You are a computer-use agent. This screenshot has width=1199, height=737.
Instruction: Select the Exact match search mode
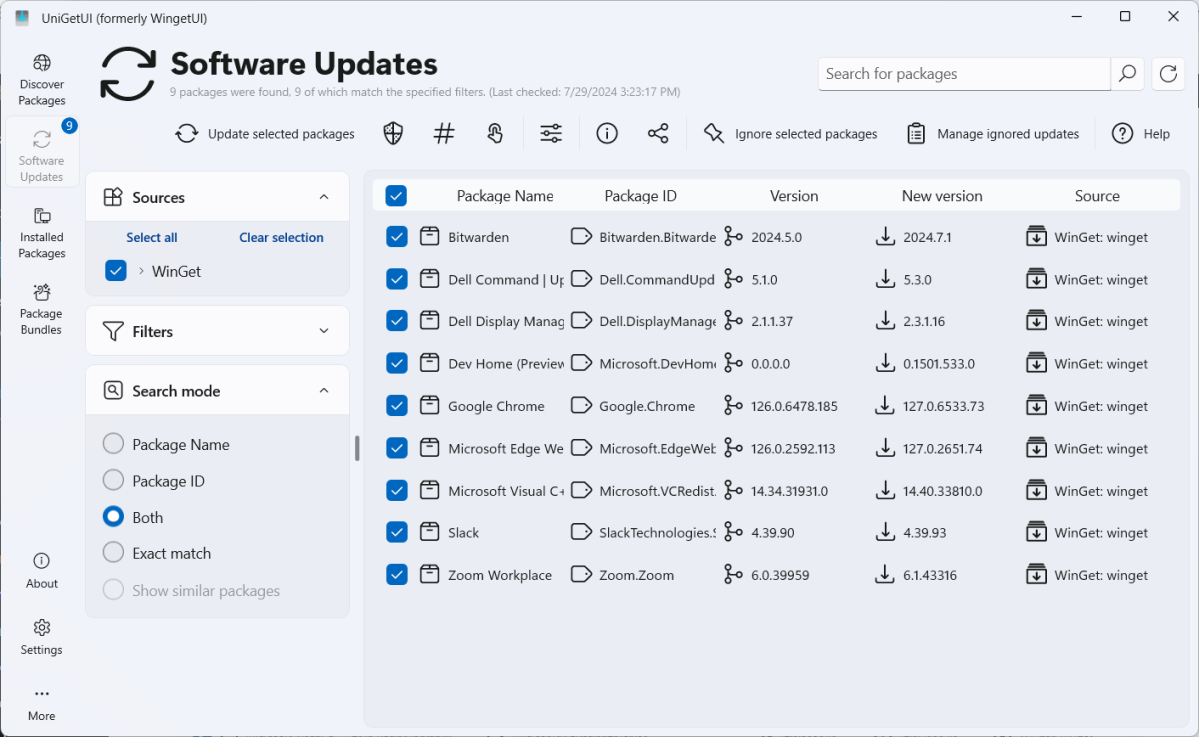pos(113,552)
